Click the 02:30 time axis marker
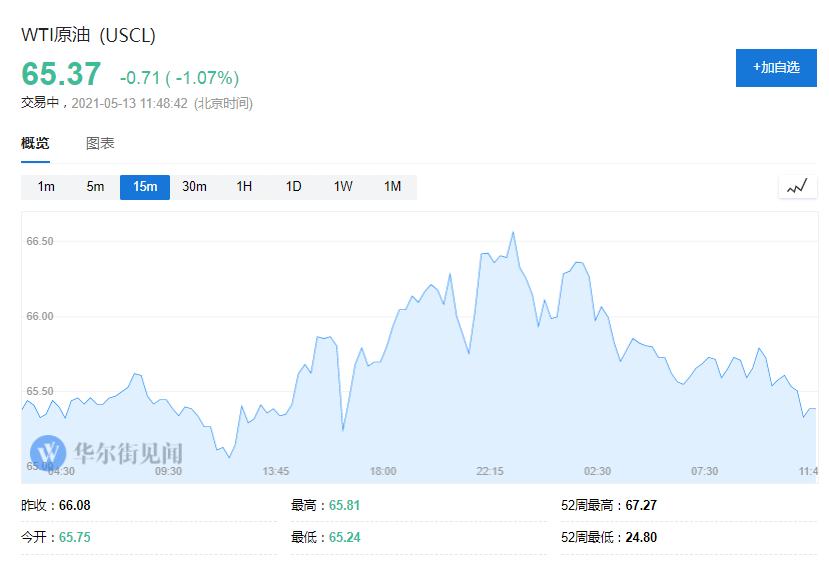 (x=597, y=471)
